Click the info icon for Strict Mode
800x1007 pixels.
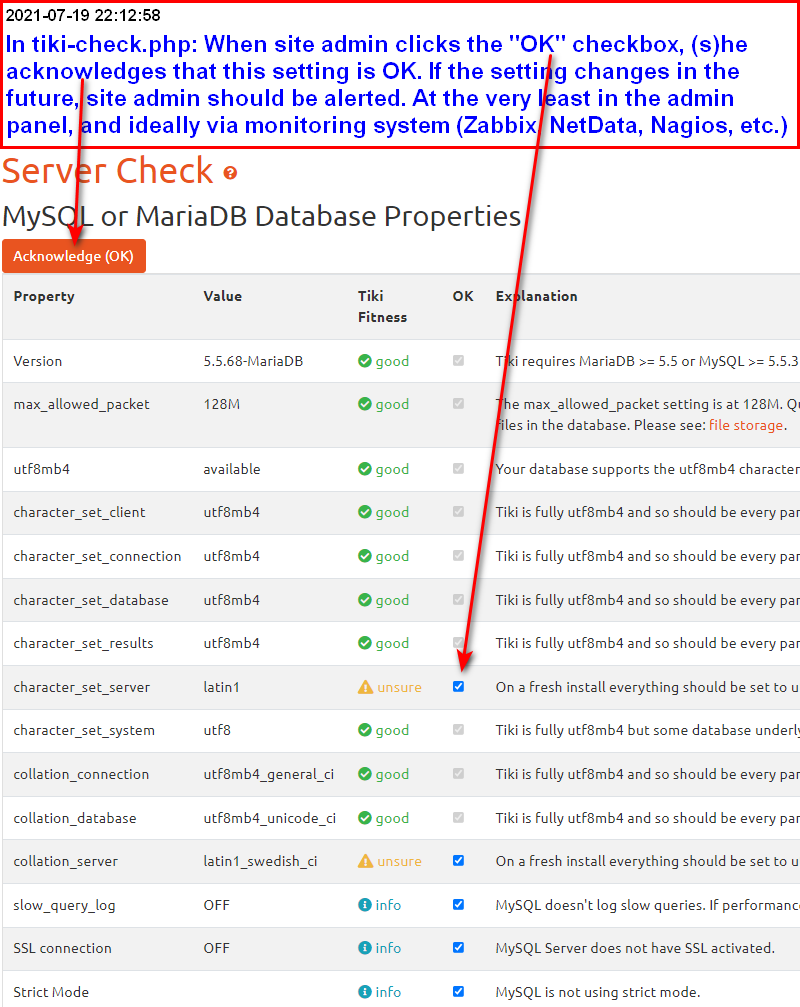(x=365, y=992)
